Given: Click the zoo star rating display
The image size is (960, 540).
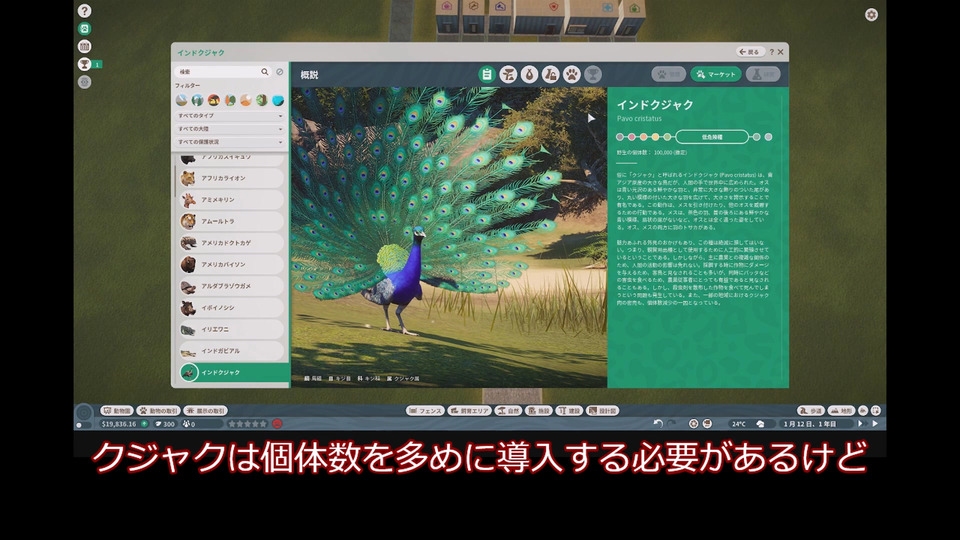Looking at the screenshot, I should tap(247, 424).
